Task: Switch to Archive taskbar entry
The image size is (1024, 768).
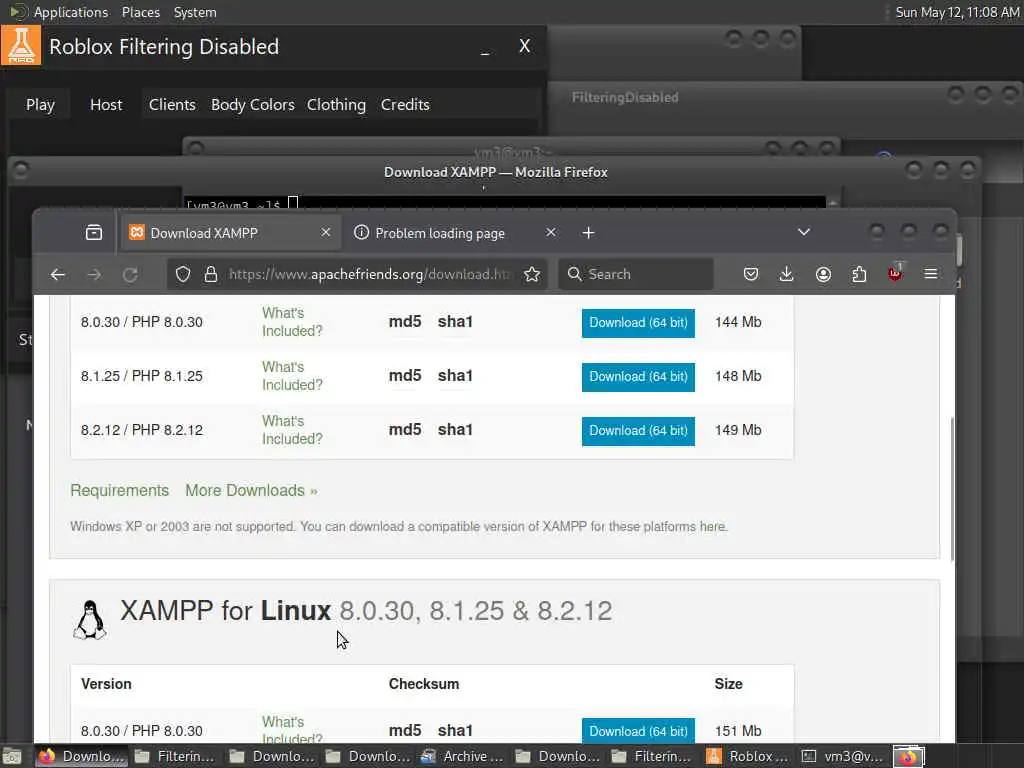Action: [x=463, y=756]
